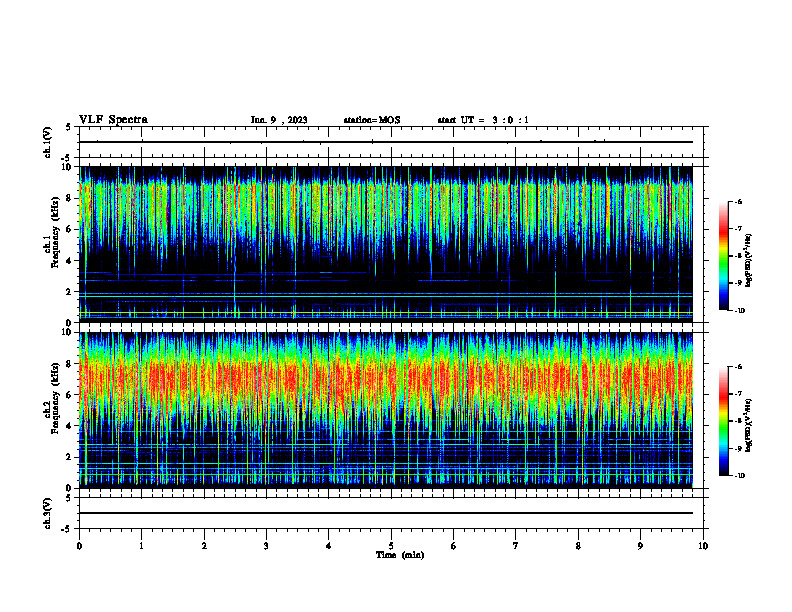The image size is (792, 612).
Task: Click the "station=MOS" header label
Action: tap(372, 120)
